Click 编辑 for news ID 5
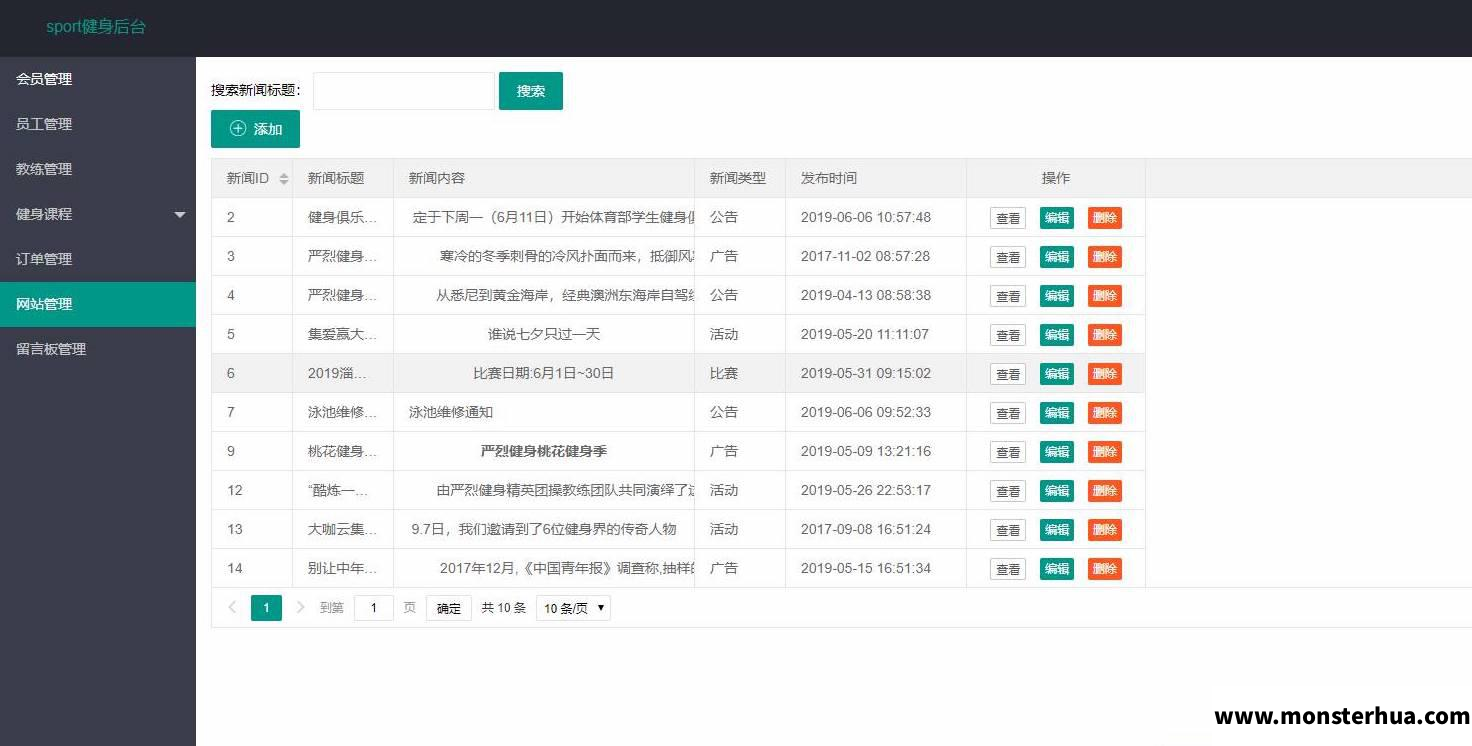Image resolution: width=1472 pixels, height=746 pixels. click(x=1057, y=335)
